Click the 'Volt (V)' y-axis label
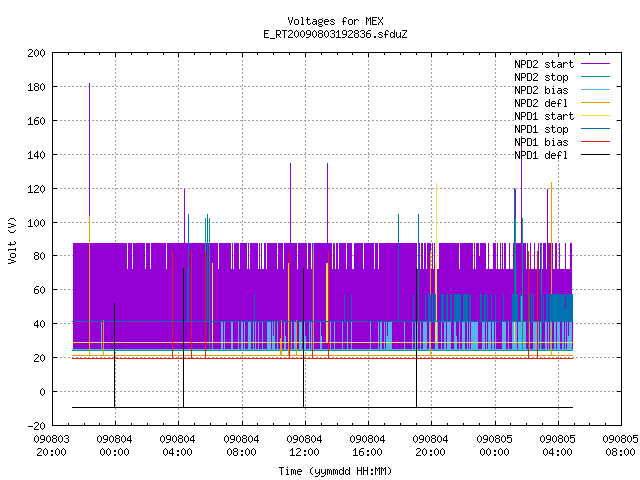 [12, 240]
